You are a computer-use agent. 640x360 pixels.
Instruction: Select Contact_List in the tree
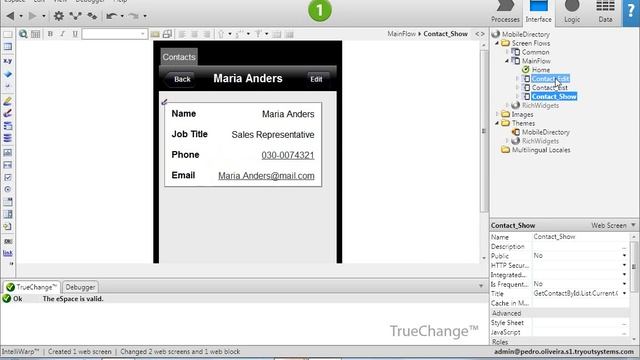pos(549,88)
